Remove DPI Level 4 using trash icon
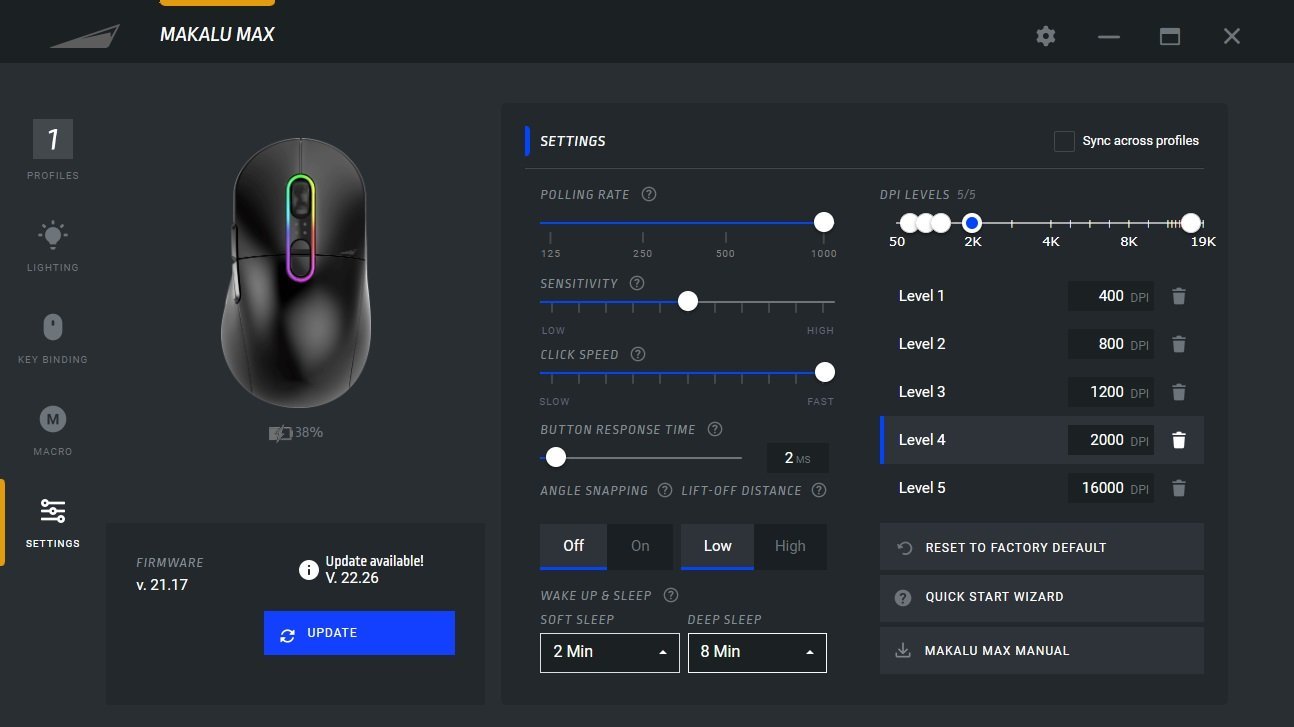Viewport: 1294px width, 727px height. pos(1179,440)
